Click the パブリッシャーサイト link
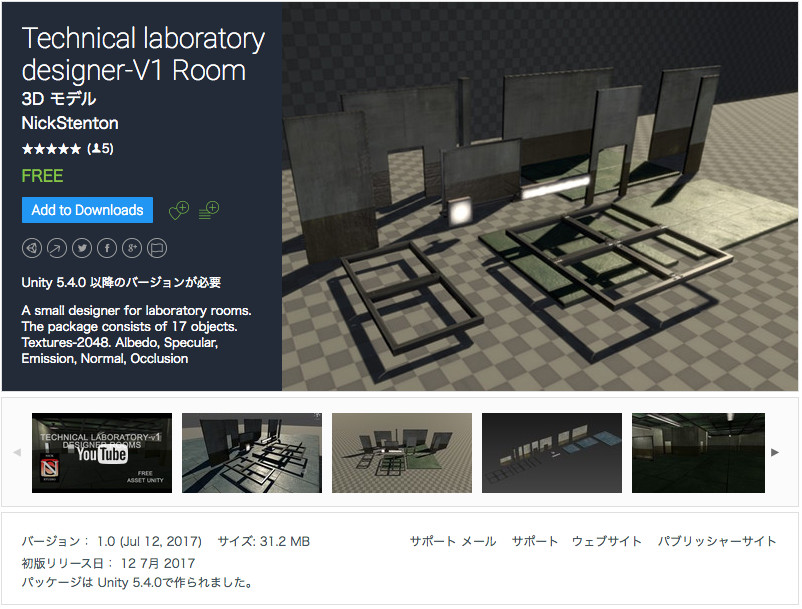Image resolution: width=802 pixels, height=609 pixels. (717, 542)
